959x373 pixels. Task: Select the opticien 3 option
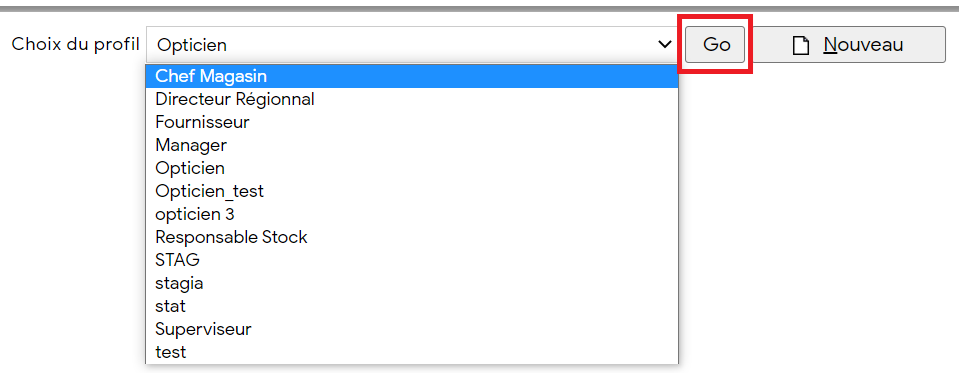coord(412,215)
